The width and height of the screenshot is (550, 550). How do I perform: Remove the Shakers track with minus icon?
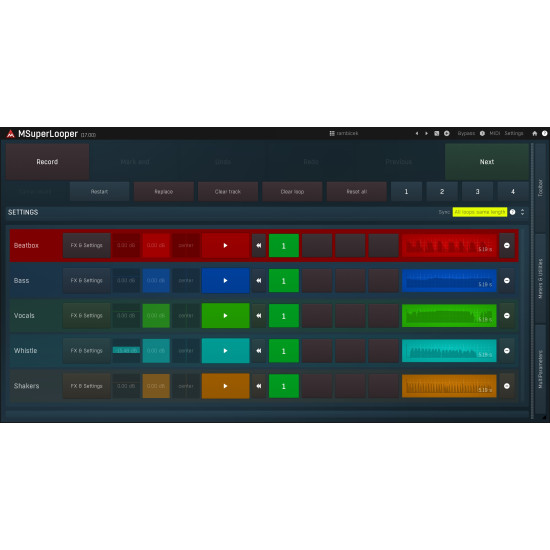point(507,386)
